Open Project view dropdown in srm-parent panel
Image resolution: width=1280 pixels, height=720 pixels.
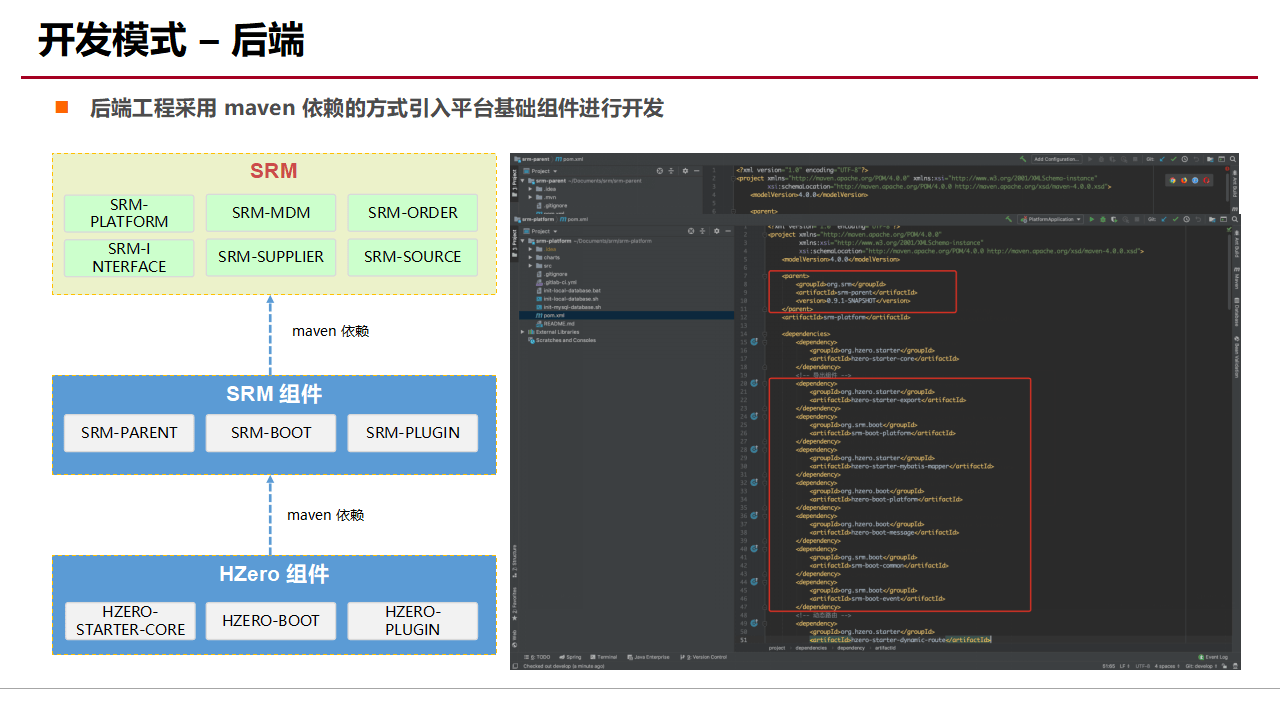coord(540,171)
